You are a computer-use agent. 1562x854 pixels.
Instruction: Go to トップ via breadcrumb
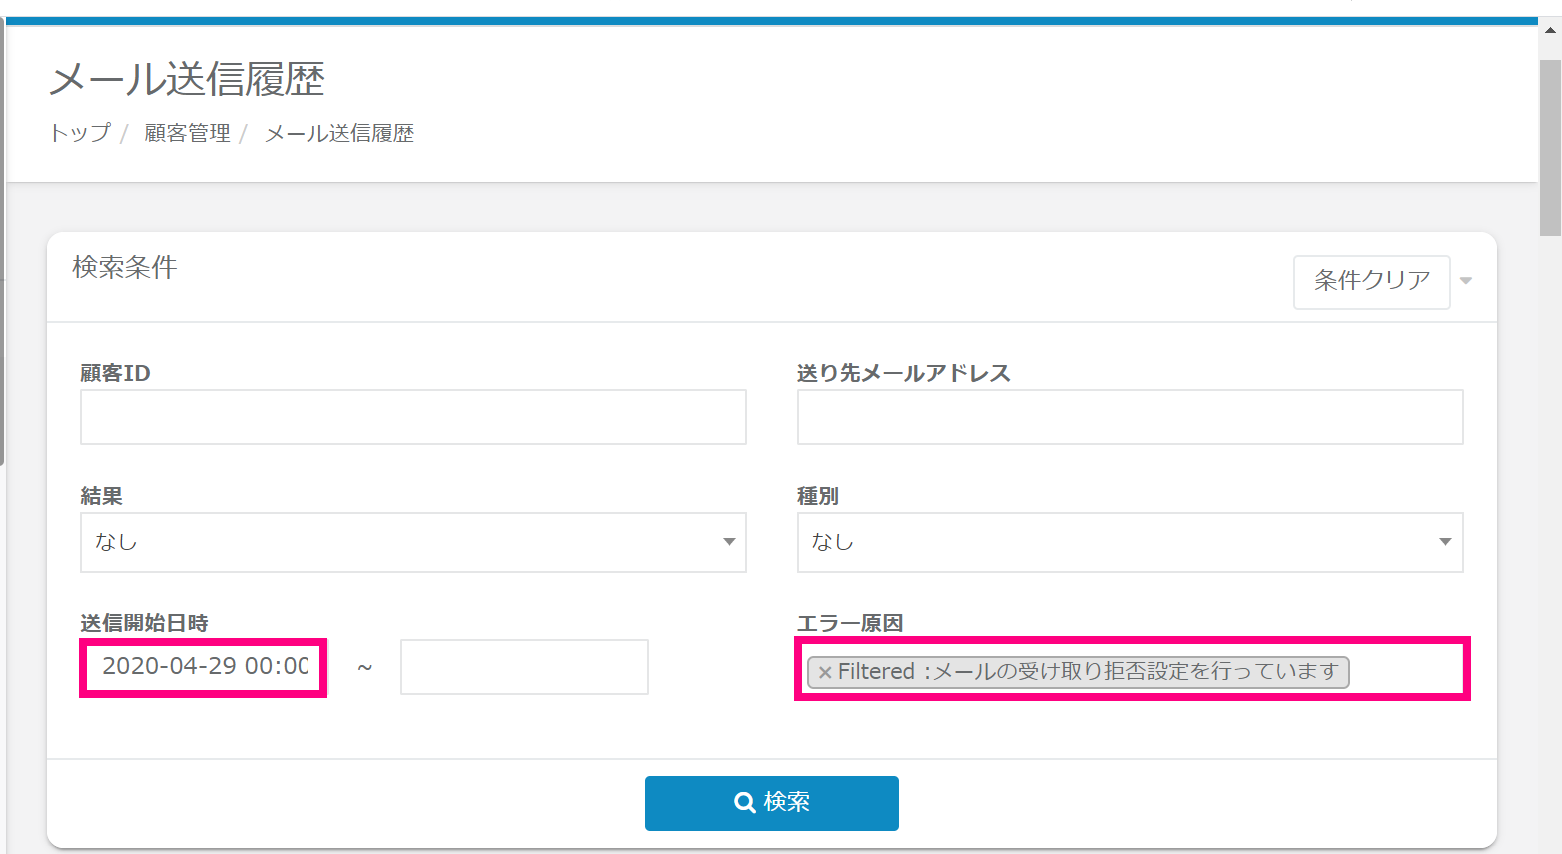pyautogui.click(x=80, y=133)
